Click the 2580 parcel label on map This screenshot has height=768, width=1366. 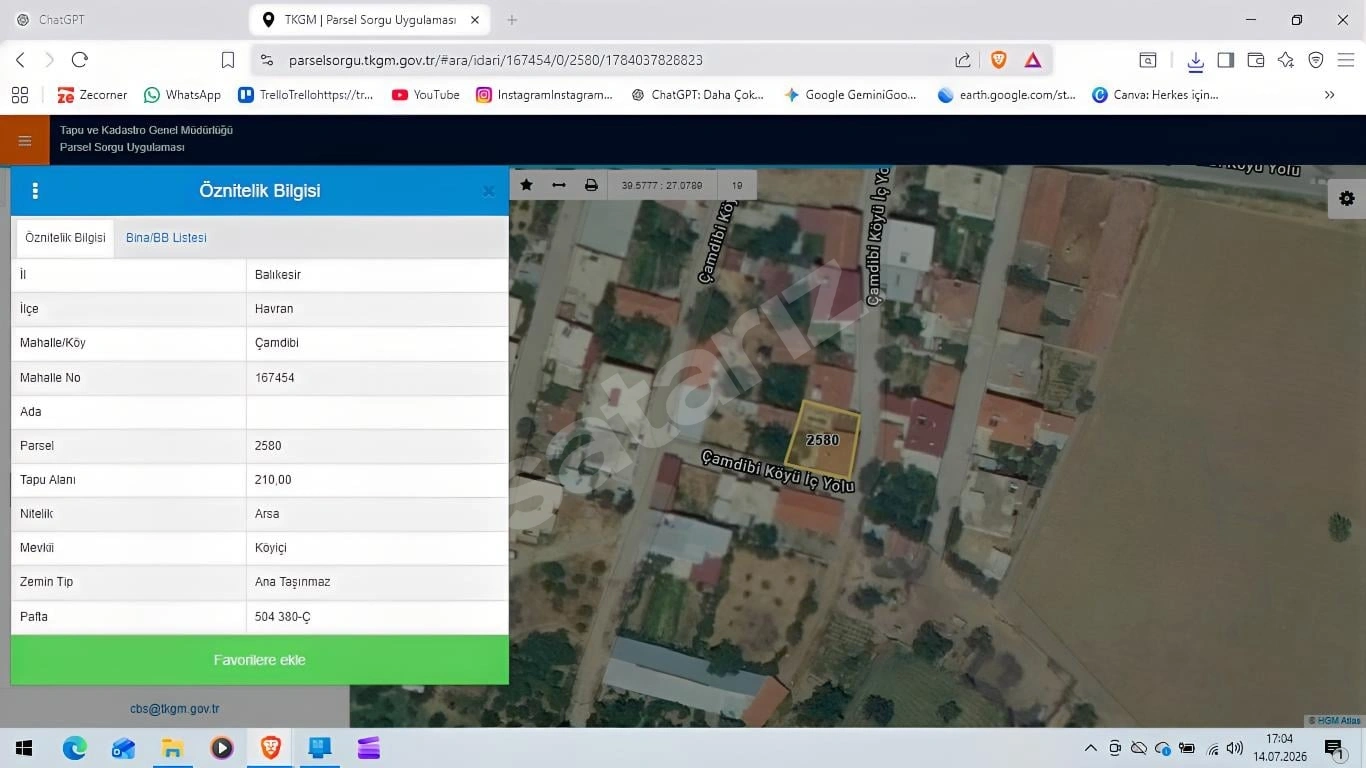point(822,440)
